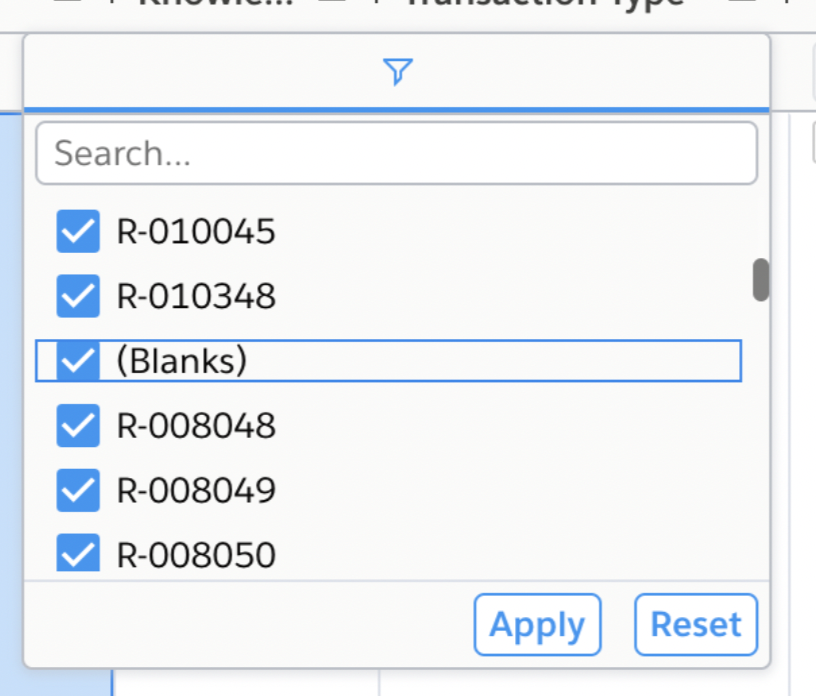Click the Search input field
Image resolution: width=816 pixels, height=696 pixels.
coord(396,153)
